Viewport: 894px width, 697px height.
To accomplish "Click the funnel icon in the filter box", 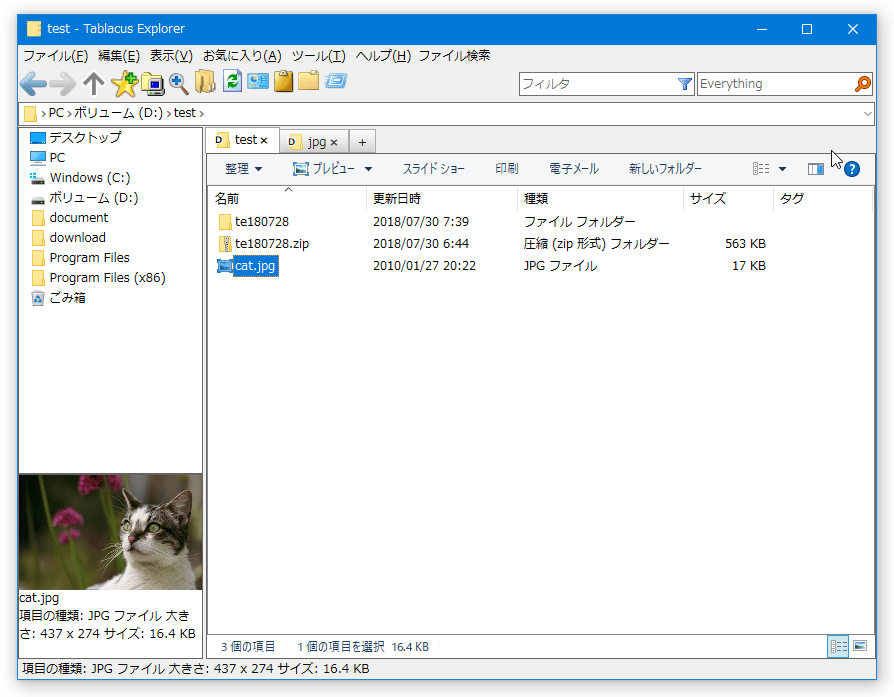I will pos(685,83).
